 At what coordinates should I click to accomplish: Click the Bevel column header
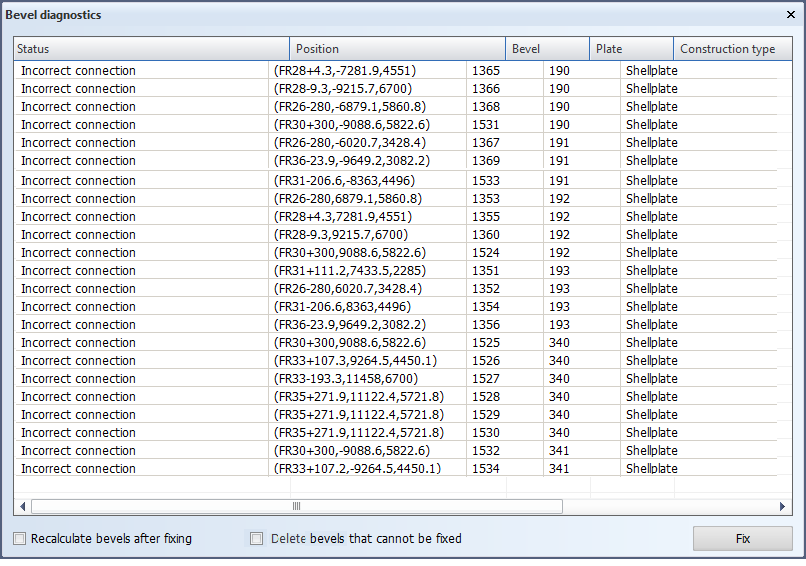pos(546,49)
